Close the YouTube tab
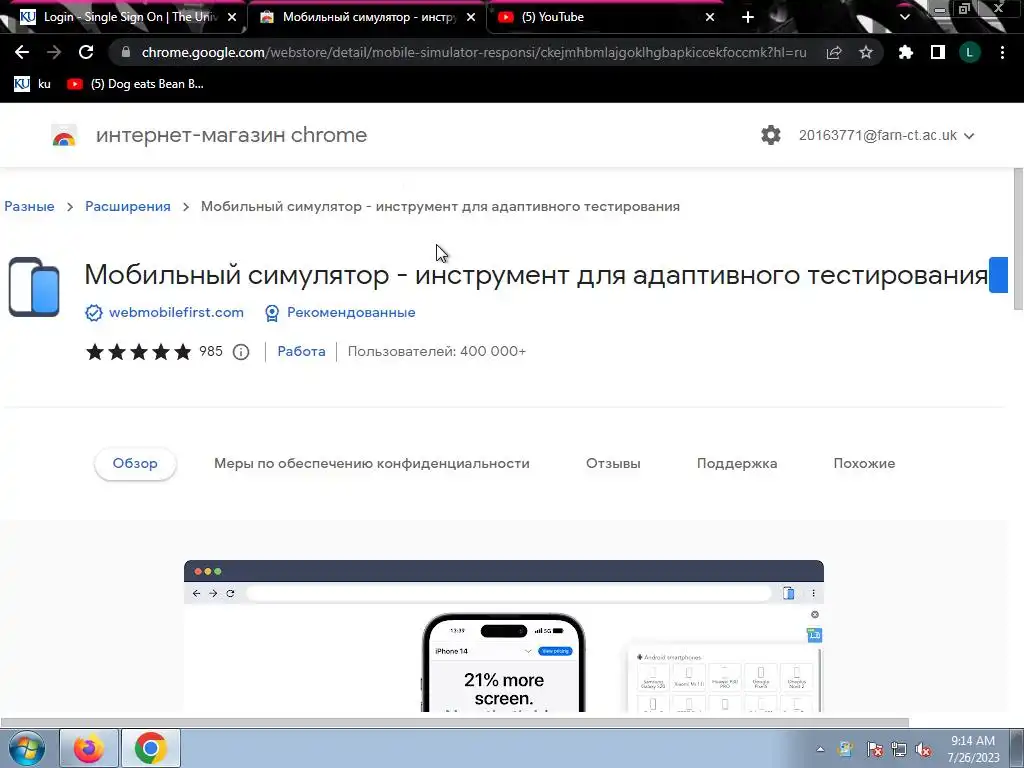This screenshot has width=1024, height=768. pyautogui.click(x=710, y=17)
